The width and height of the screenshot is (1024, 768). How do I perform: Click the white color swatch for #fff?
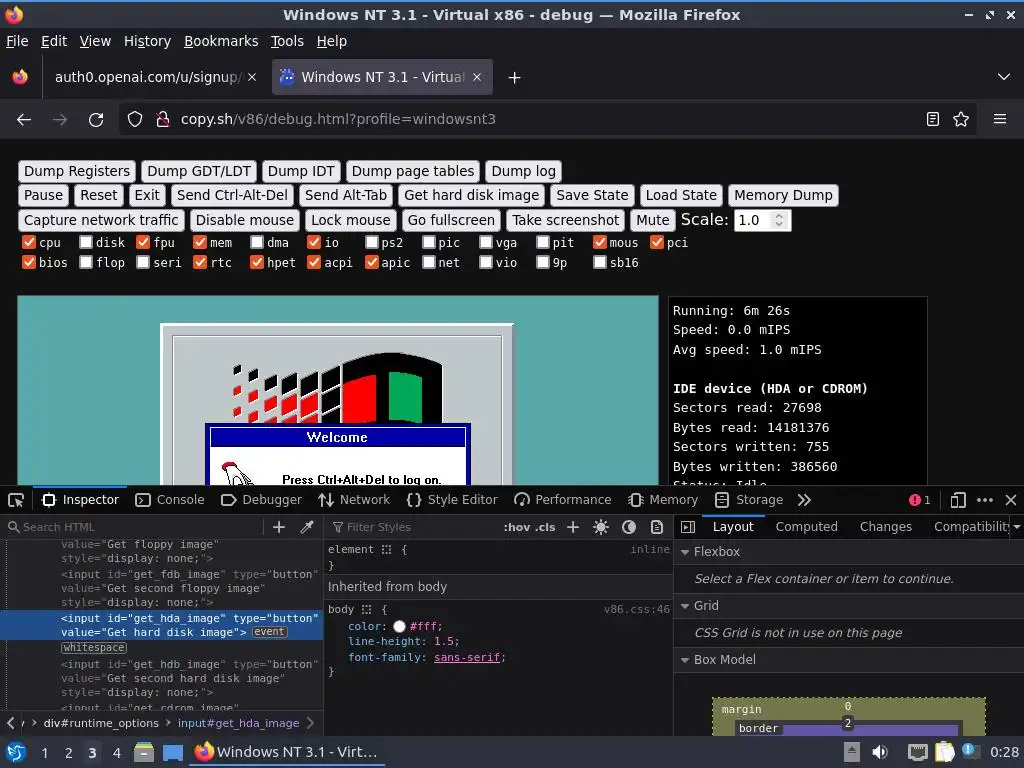click(399, 627)
